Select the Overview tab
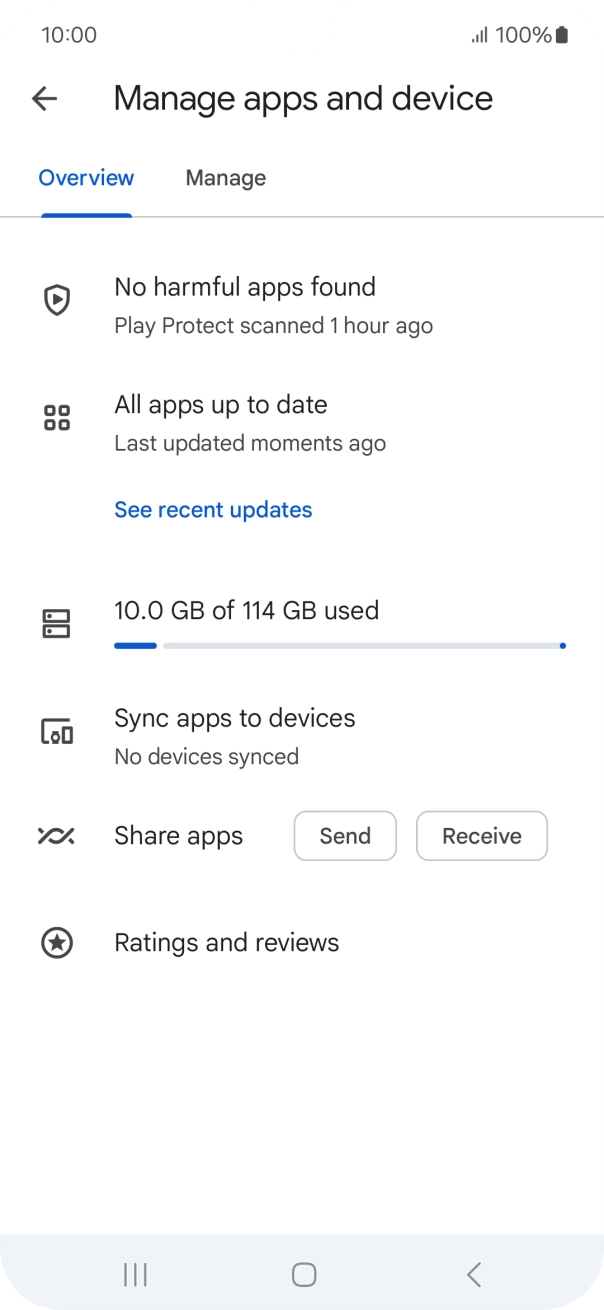 pyautogui.click(x=86, y=178)
